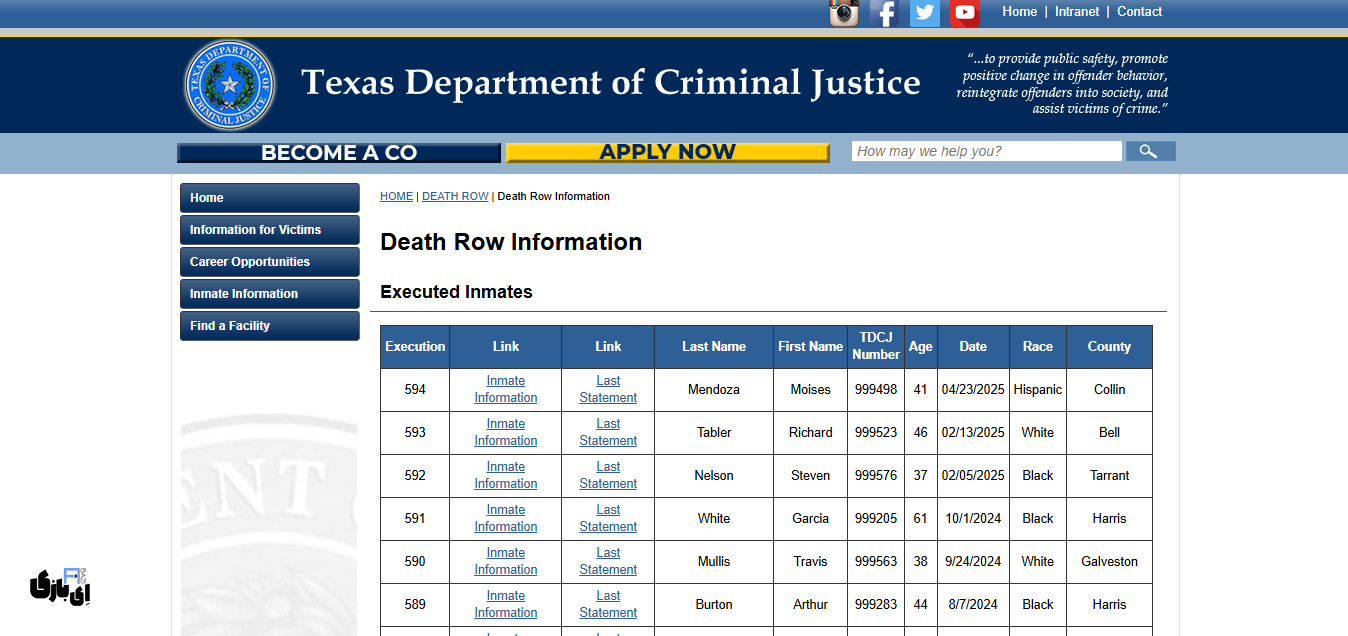Open the Facebook icon in the header
Viewport: 1348px width, 636px height.
pos(884,13)
